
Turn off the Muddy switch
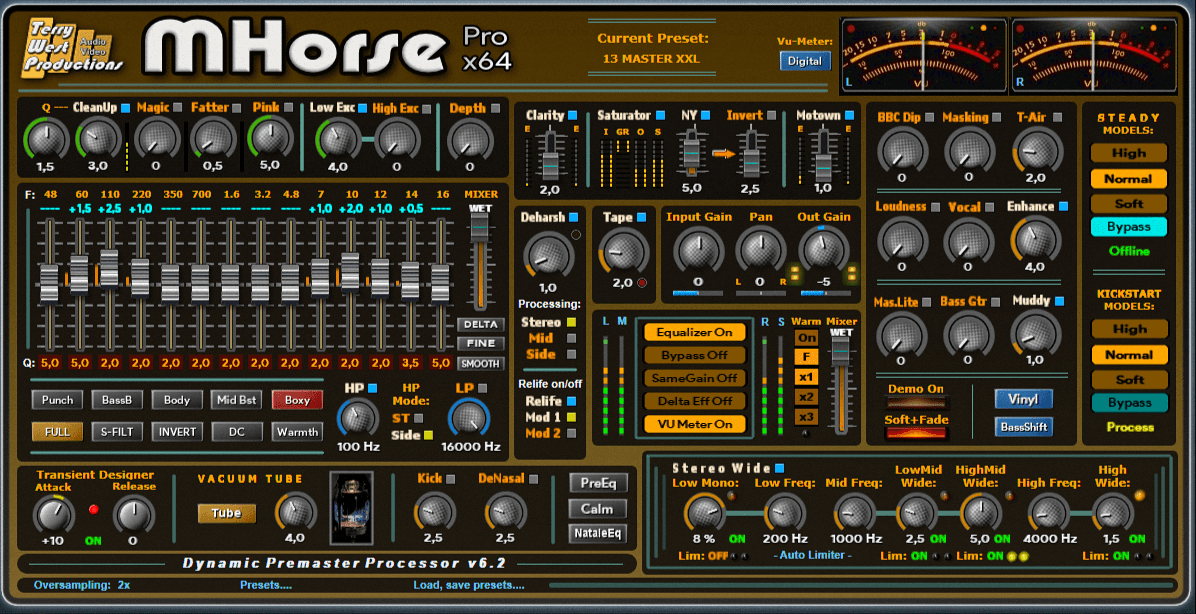(x=1059, y=301)
